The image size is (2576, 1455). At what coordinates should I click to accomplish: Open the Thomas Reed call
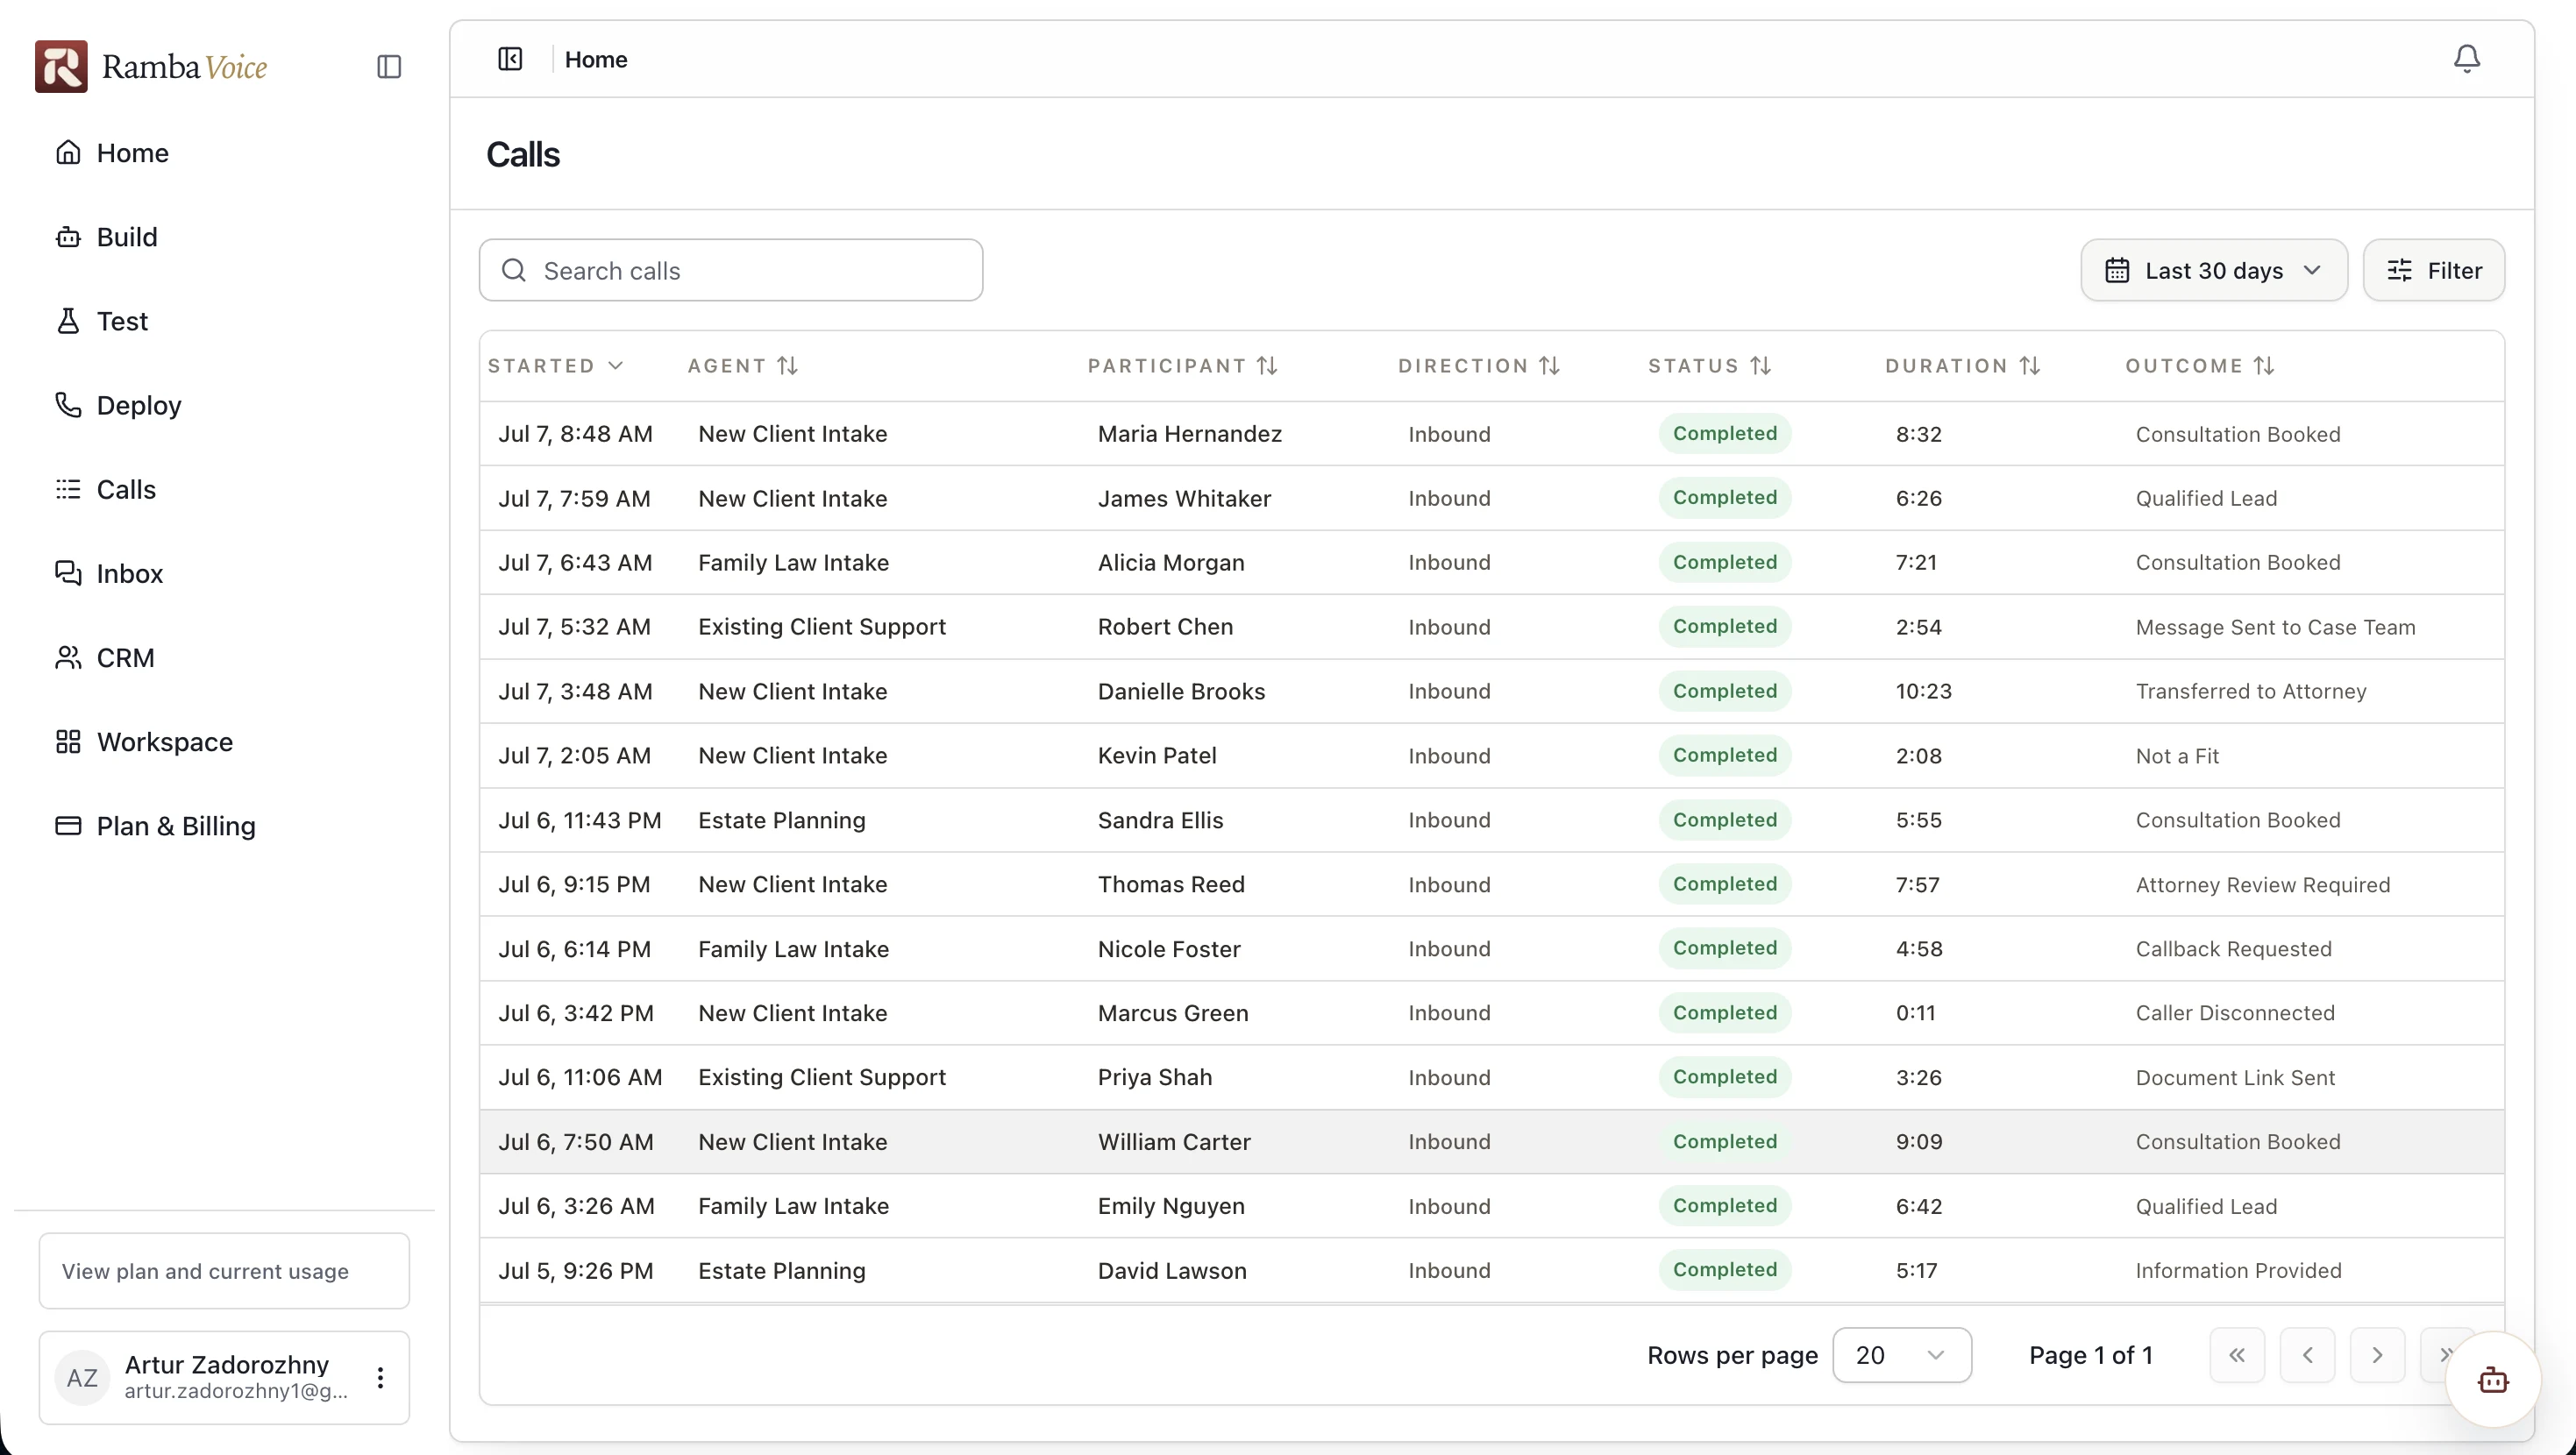coord(1492,884)
